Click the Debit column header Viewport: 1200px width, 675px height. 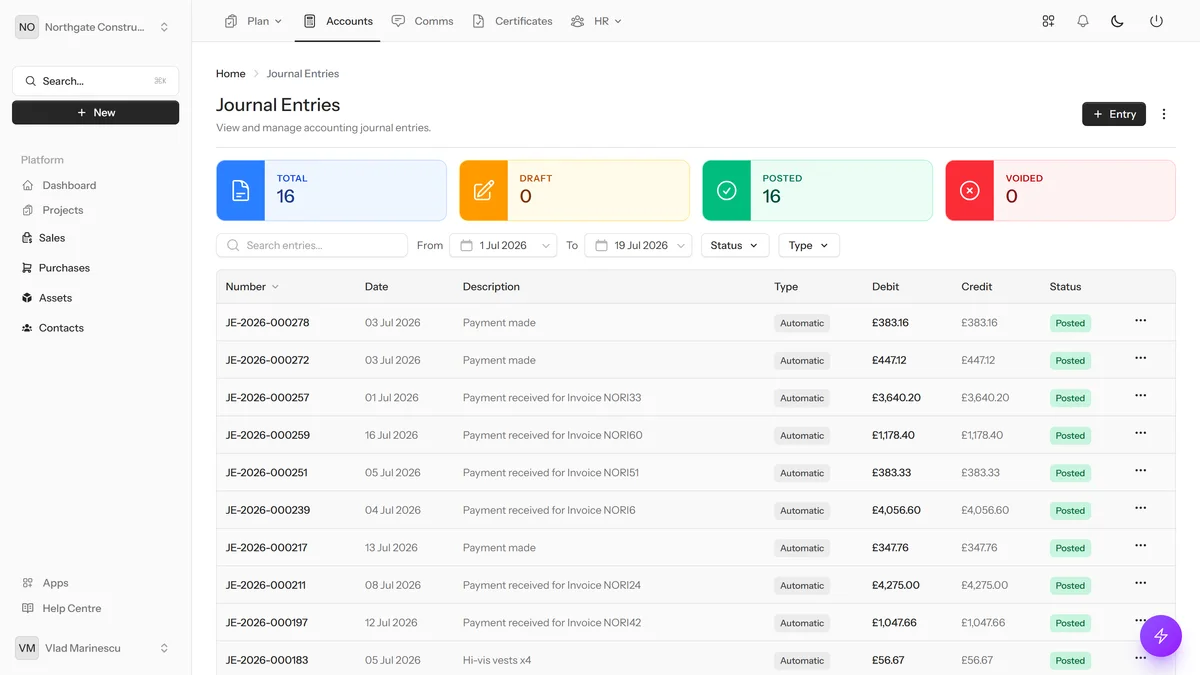pyautogui.click(x=886, y=286)
